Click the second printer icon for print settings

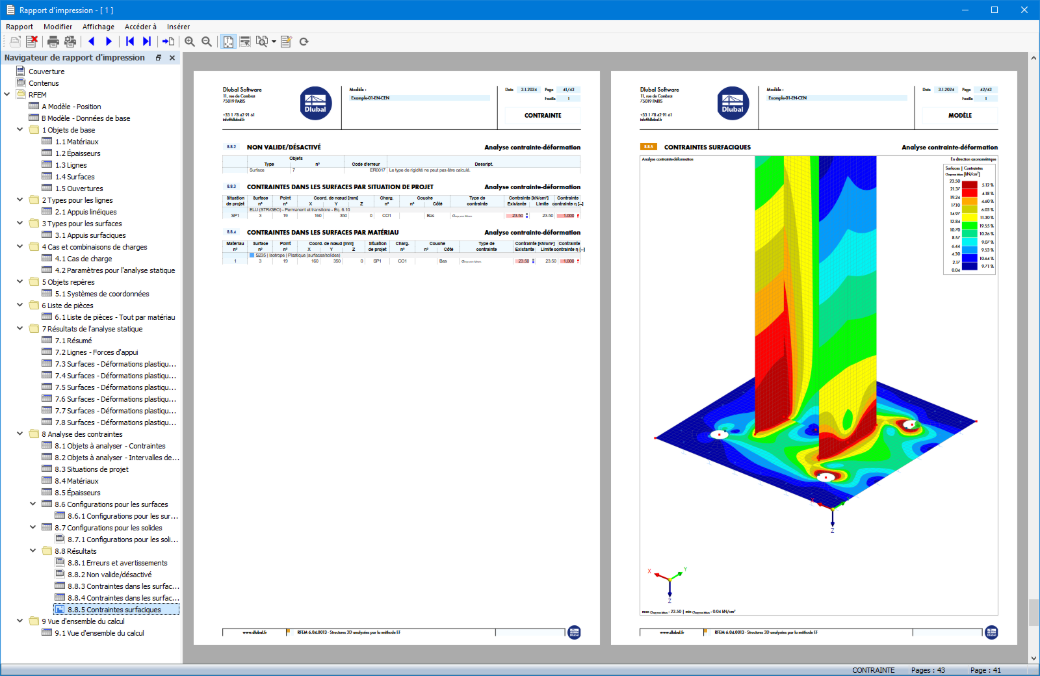70,42
